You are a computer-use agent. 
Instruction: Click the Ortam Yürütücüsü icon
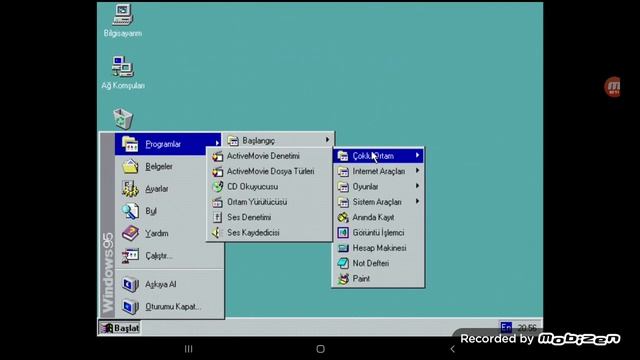pos(218,202)
